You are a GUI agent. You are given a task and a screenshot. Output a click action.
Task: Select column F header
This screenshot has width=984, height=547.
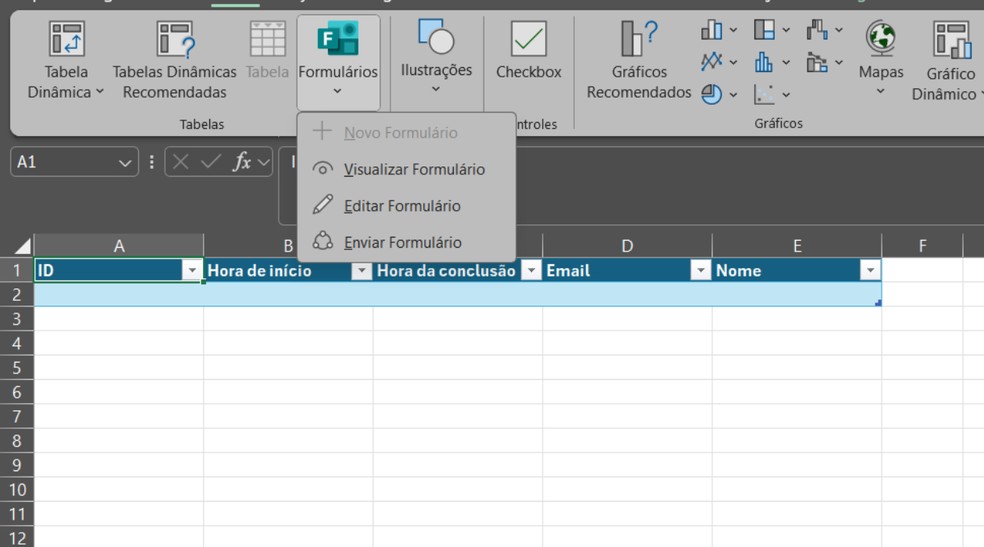pyautogui.click(x=922, y=246)
